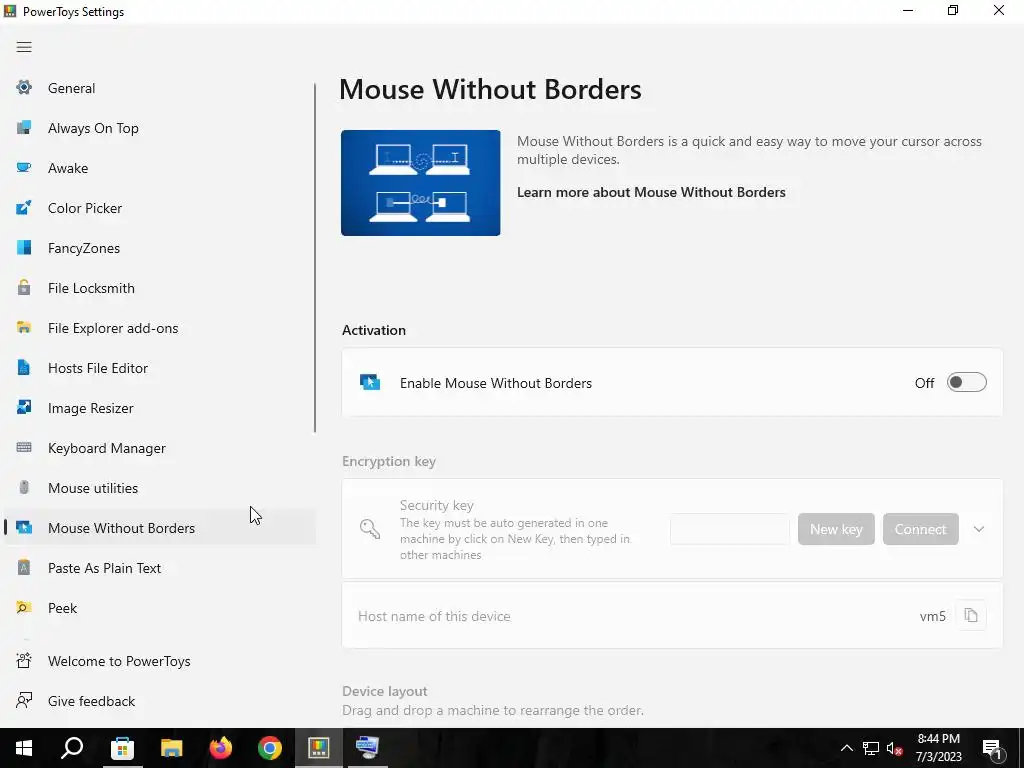Click the sidebar vertical scrollbar
This screenshot has height=768, width=1024.
pyautogui.click(x=315, y=258)
